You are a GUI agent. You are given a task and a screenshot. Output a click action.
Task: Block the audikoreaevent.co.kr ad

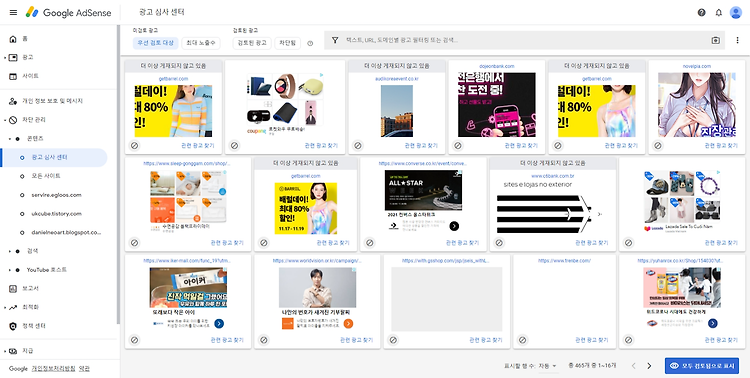click(x=358, y=145)
